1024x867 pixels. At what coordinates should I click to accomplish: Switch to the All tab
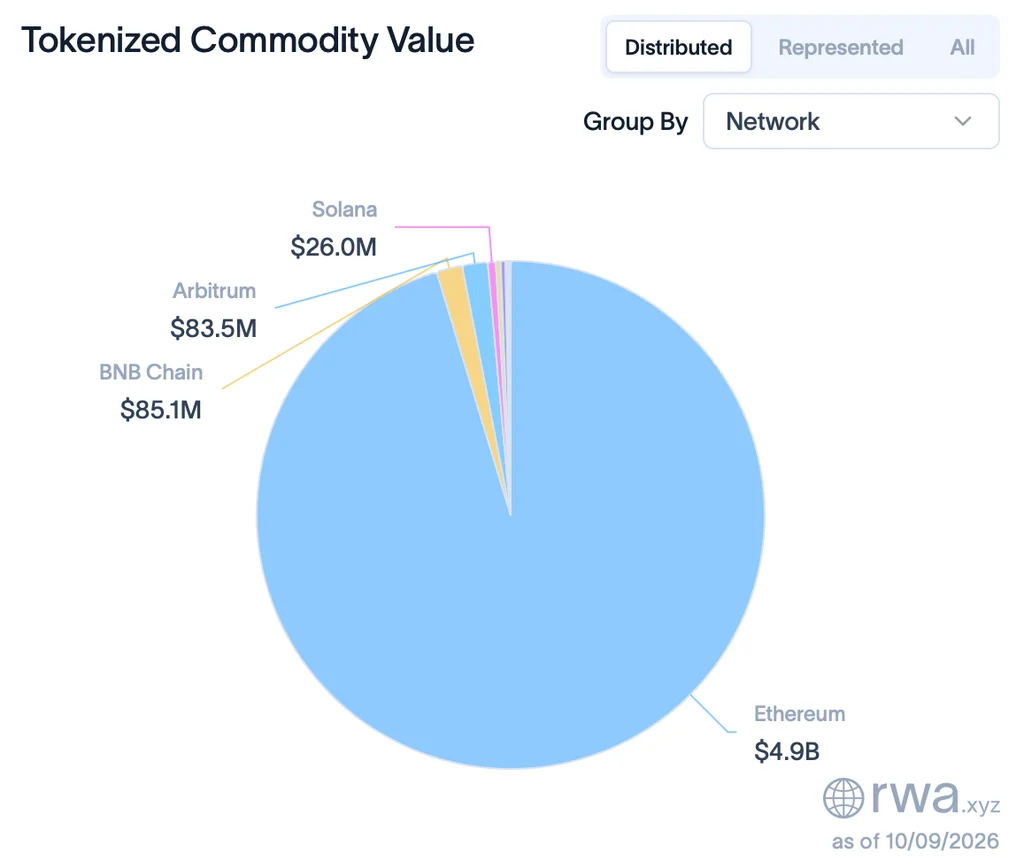tap(962, 47)
